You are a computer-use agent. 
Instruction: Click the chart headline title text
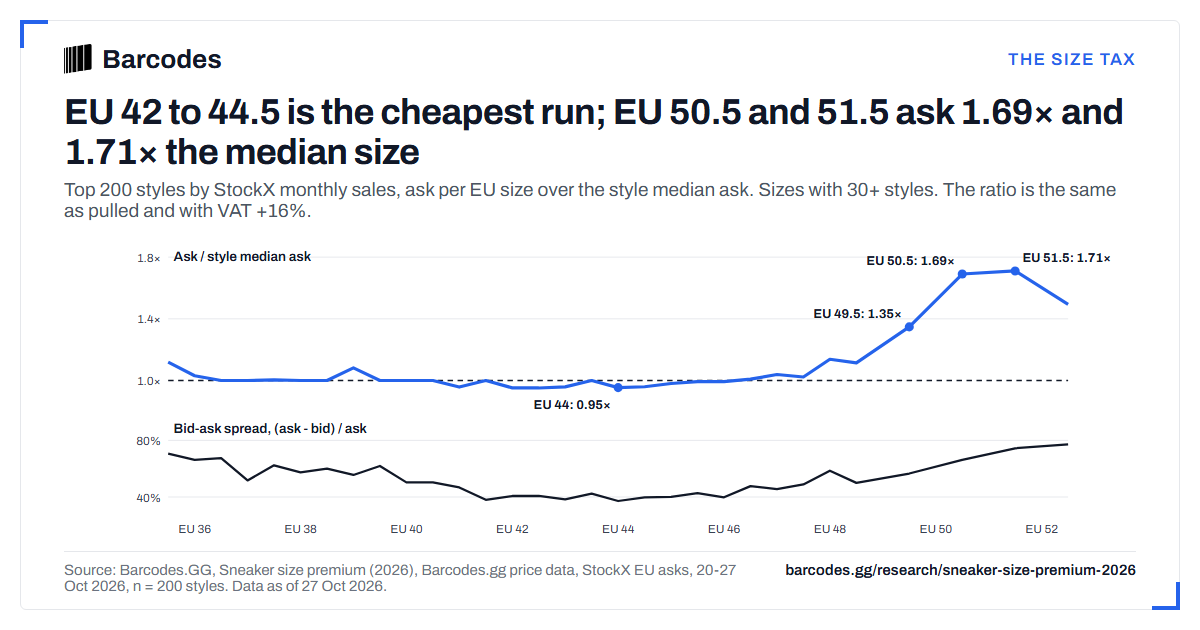[594, 131]
